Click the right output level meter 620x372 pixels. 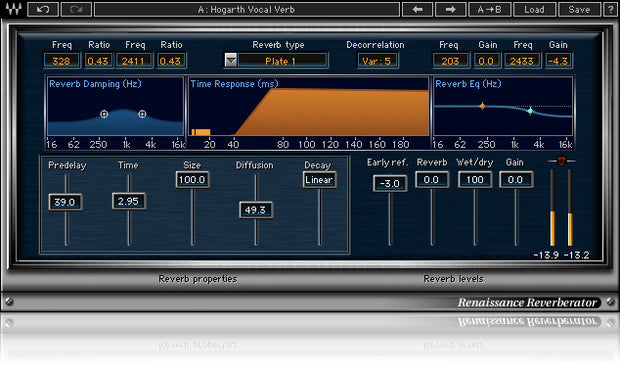570,208
